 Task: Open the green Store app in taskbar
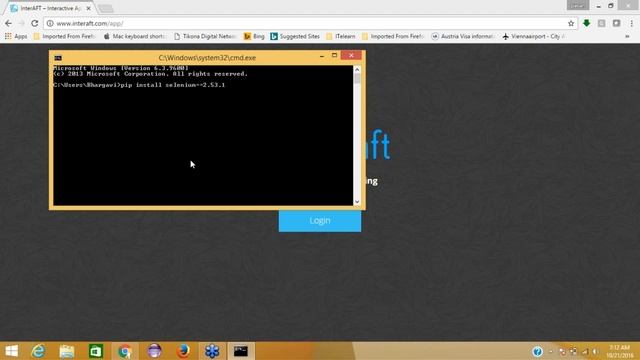click(96, 351)
